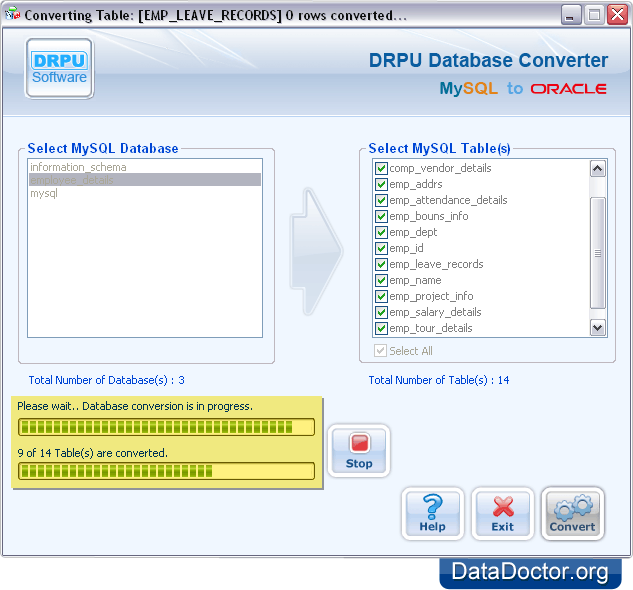Image resolution: width=633 pixels, height=590 pixels.
Task: Click the Stop conversion button
Action: (x=358, y=451)
